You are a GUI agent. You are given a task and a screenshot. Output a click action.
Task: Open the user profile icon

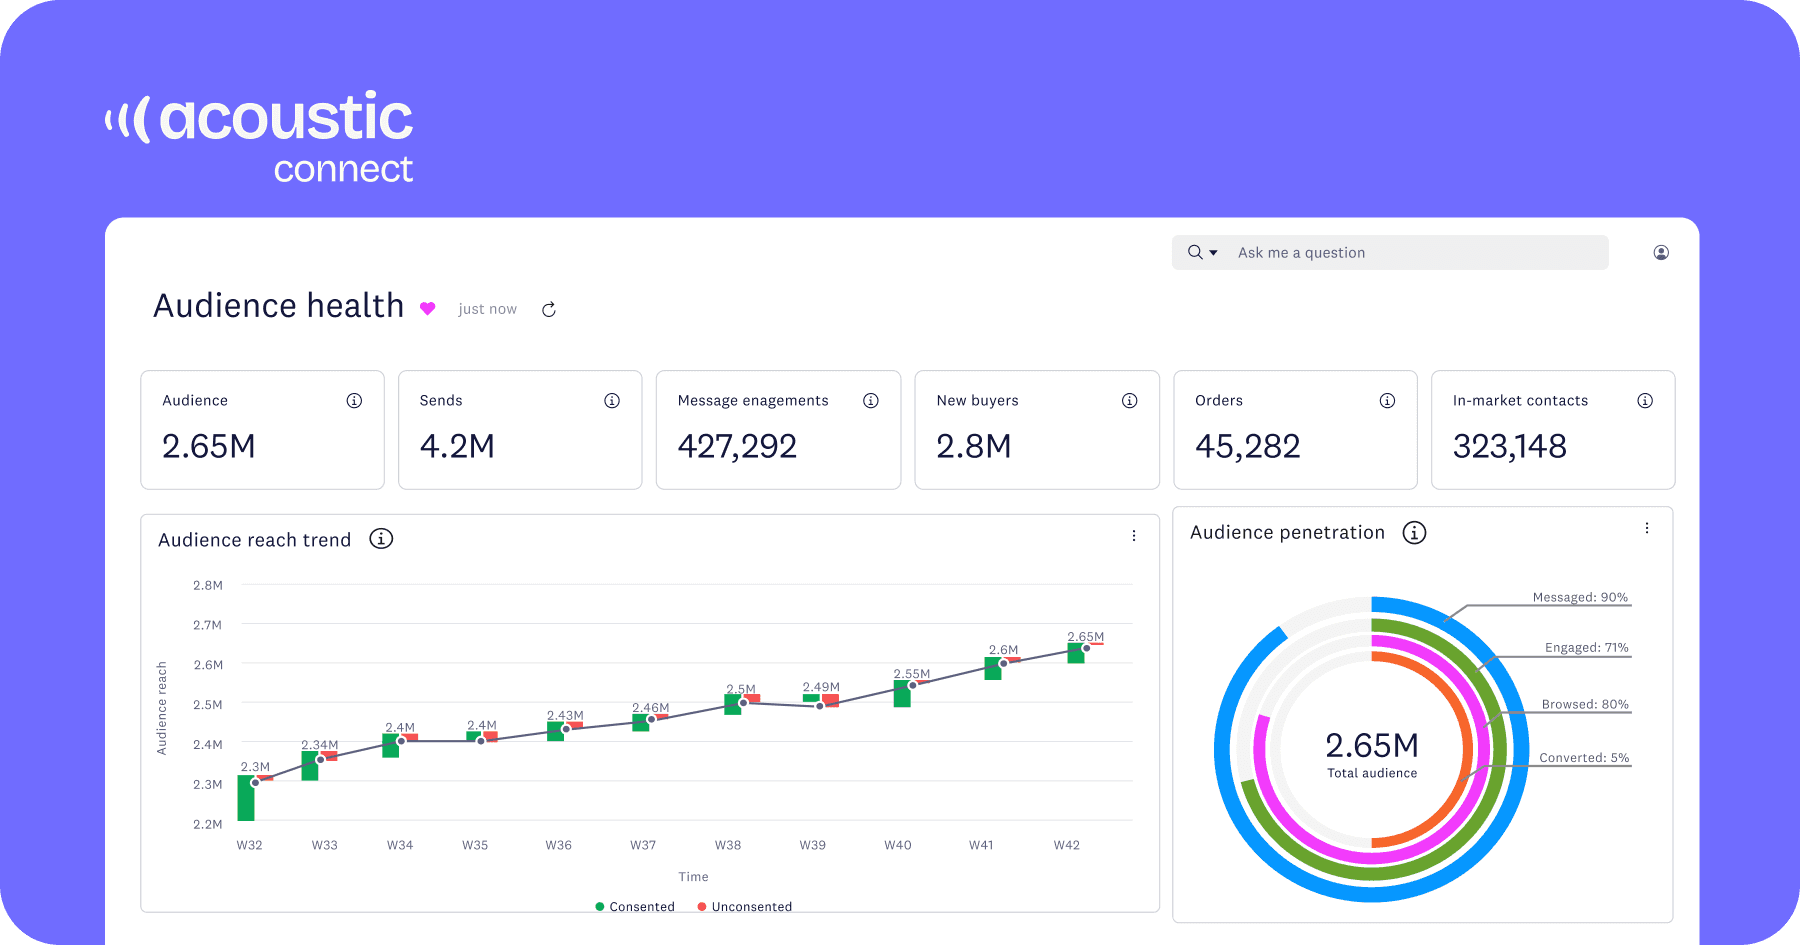pos(1661,252)
